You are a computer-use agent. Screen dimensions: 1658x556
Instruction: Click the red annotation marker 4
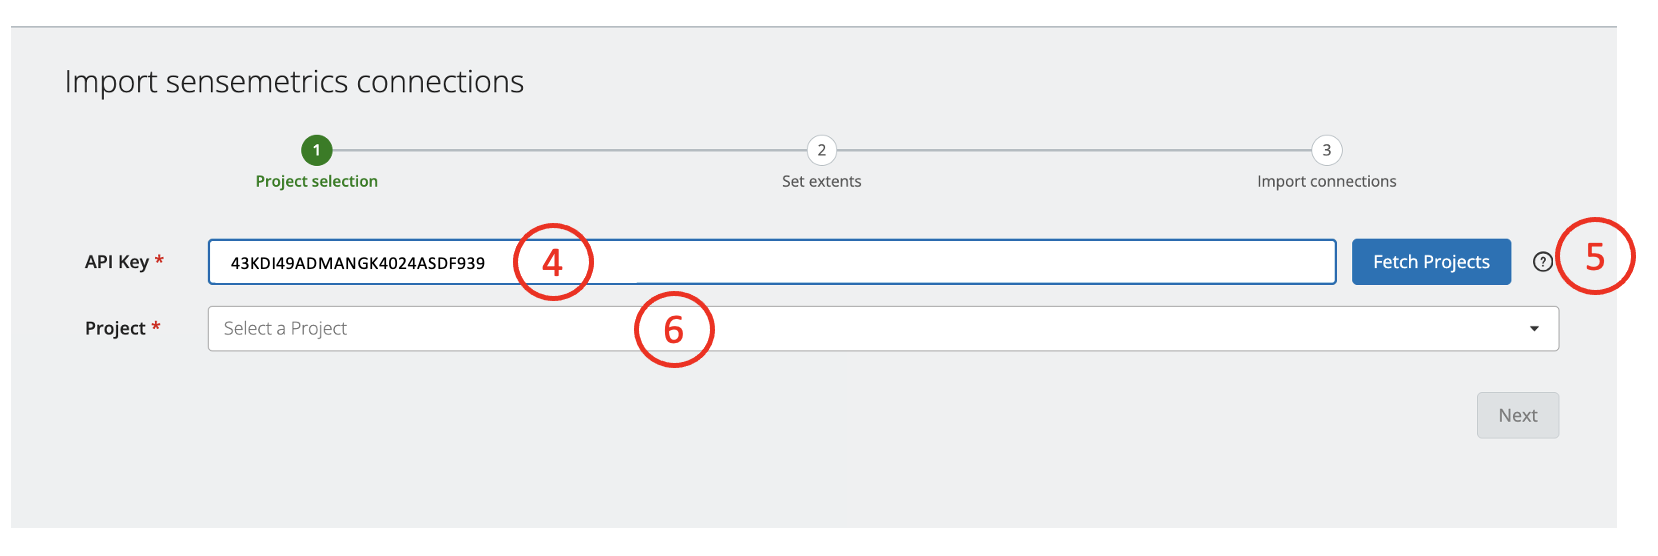pyautogui.click(x=553, y=262)
